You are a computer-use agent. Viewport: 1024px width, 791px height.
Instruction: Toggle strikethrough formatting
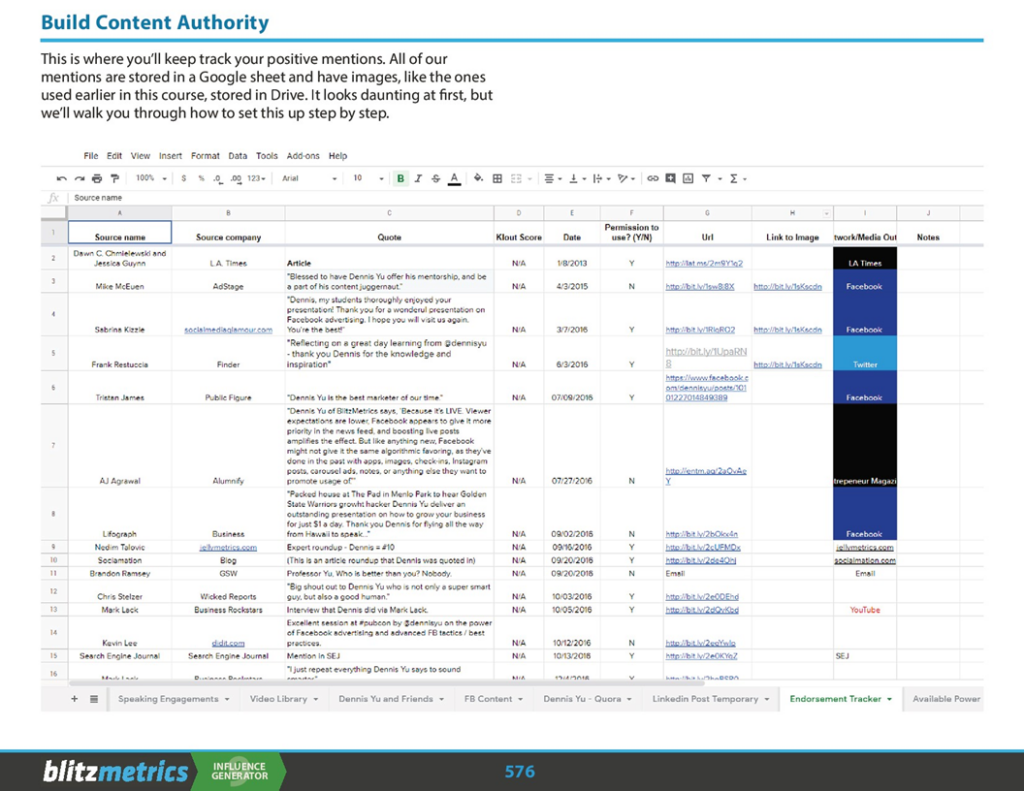tap(436, 178)
